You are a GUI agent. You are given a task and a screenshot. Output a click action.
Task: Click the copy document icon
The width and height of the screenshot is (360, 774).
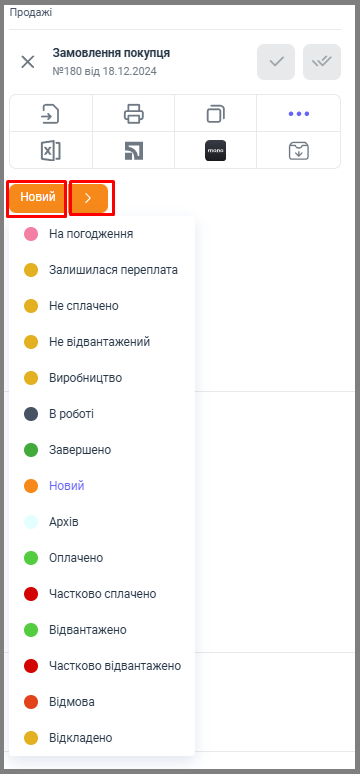215,114
